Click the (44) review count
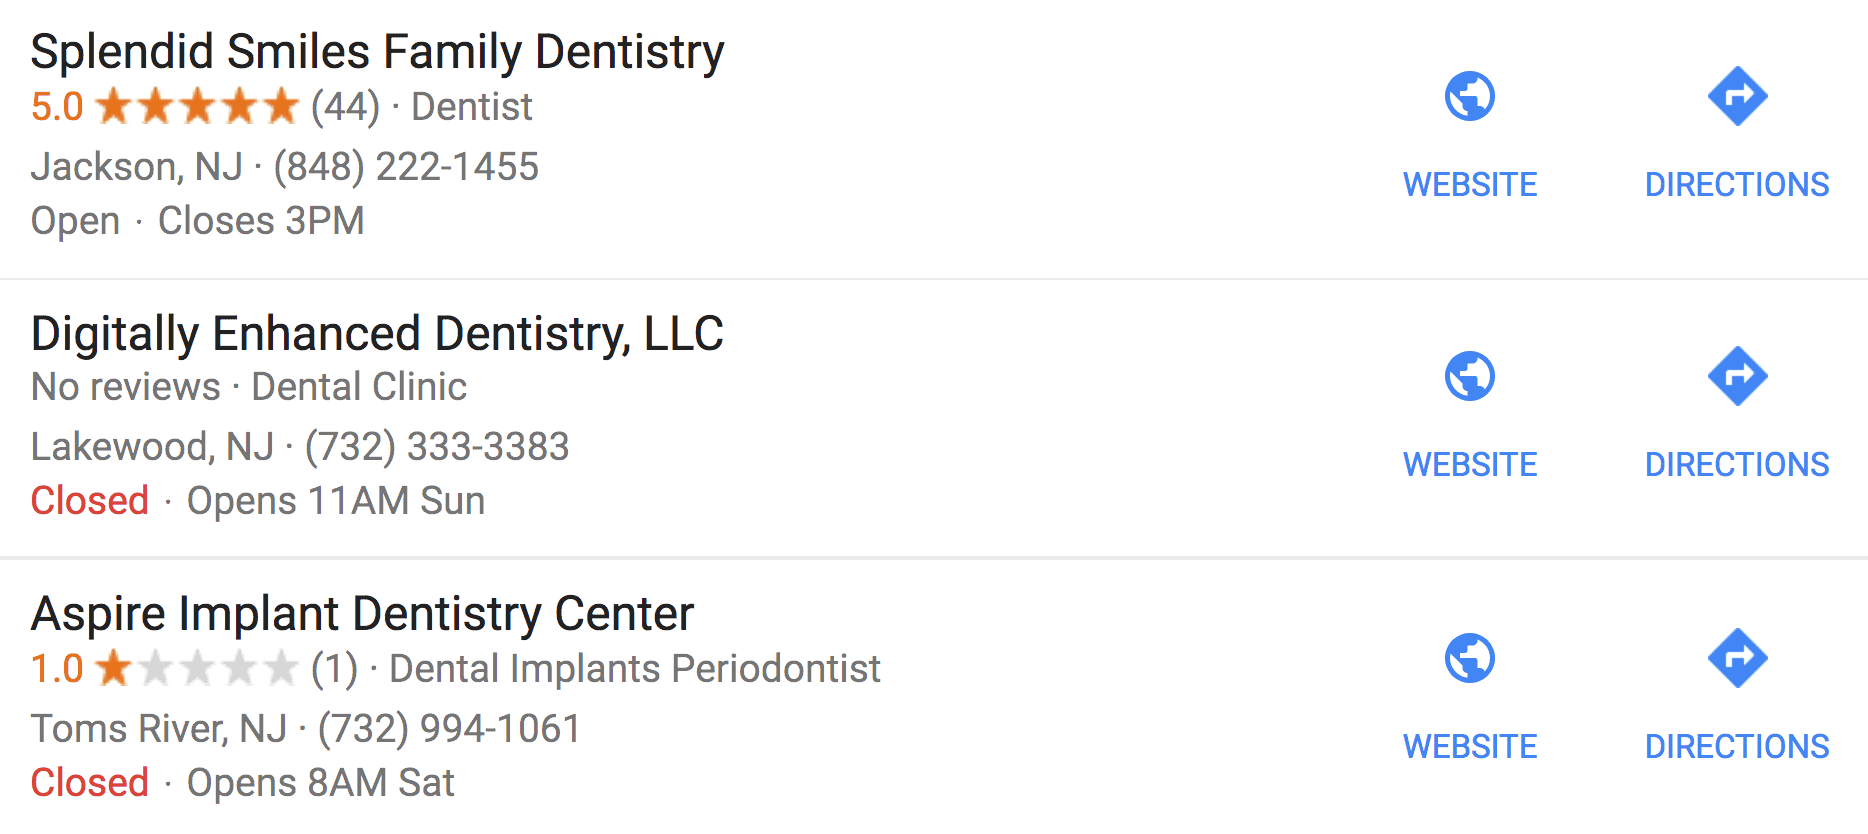This screenshot has height=834, width=1868. point(345,107)
